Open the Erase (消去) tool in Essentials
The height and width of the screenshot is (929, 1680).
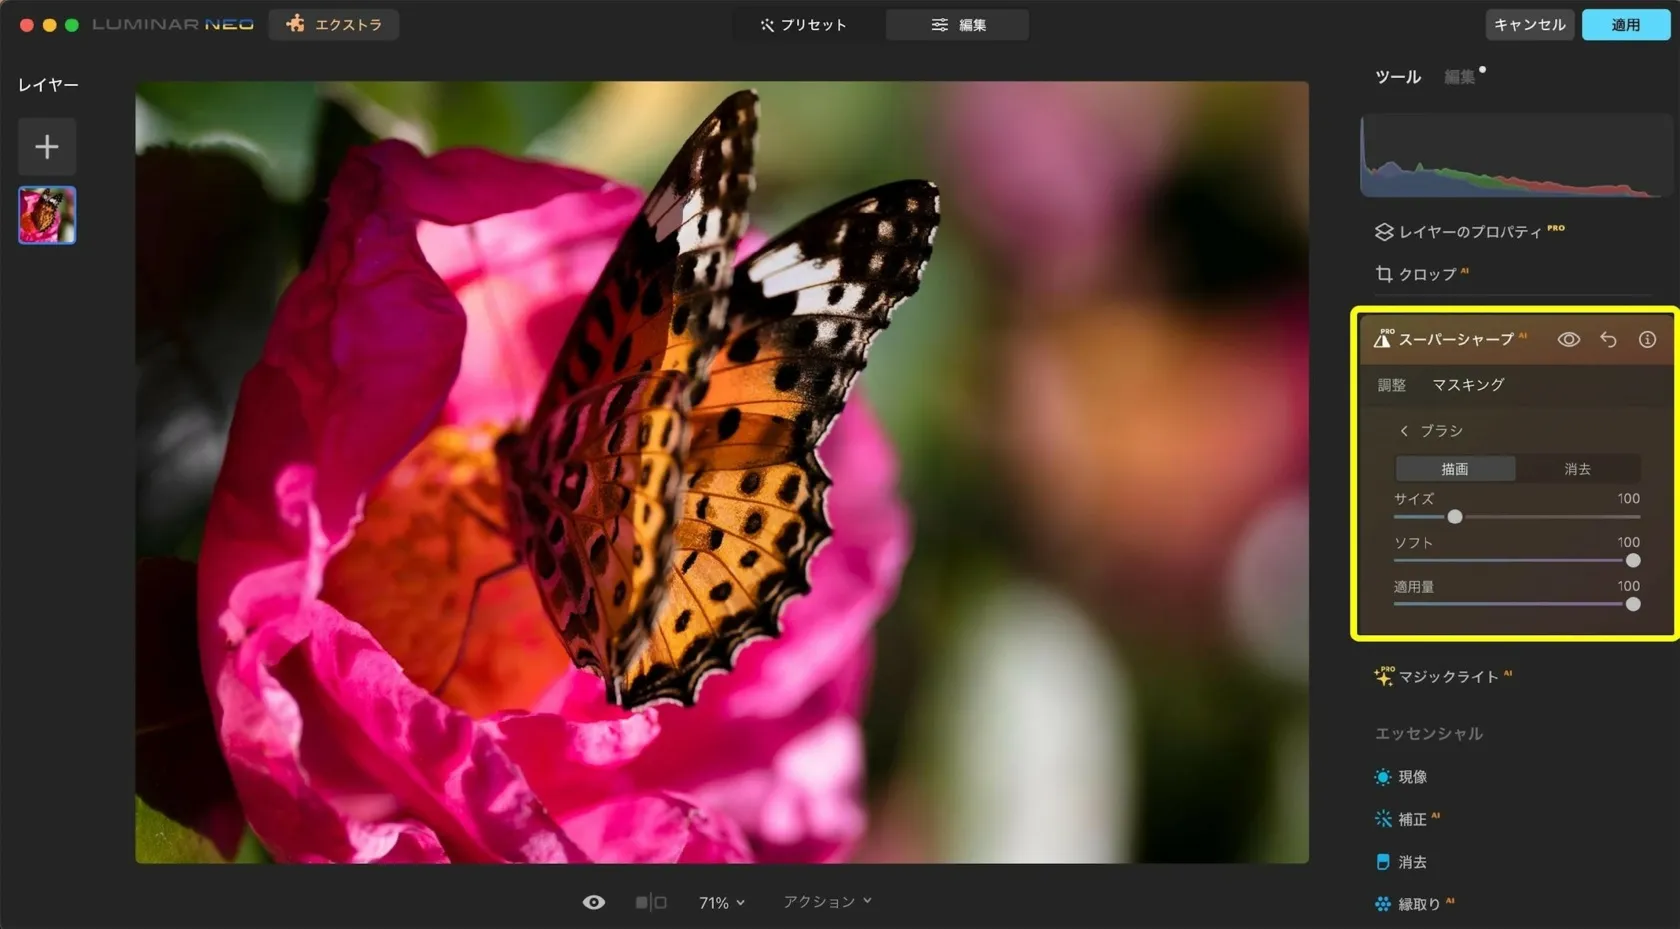[1411, 862]
